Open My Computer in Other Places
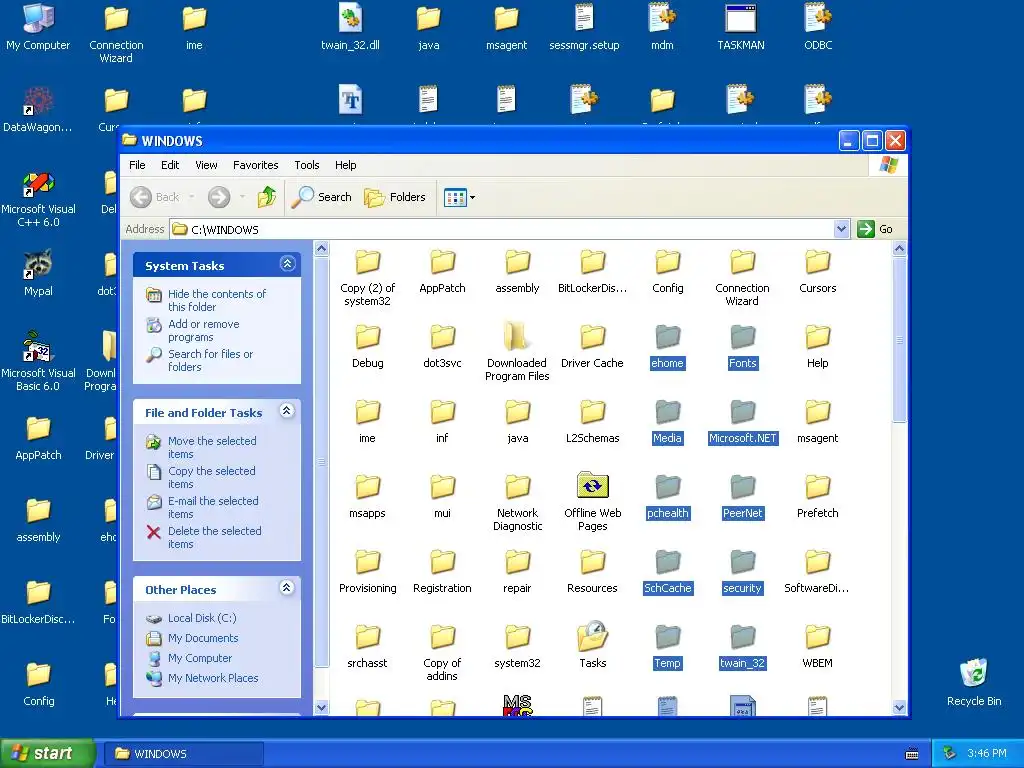This screenshot has height=768, width=1024. tap(200, 658)
